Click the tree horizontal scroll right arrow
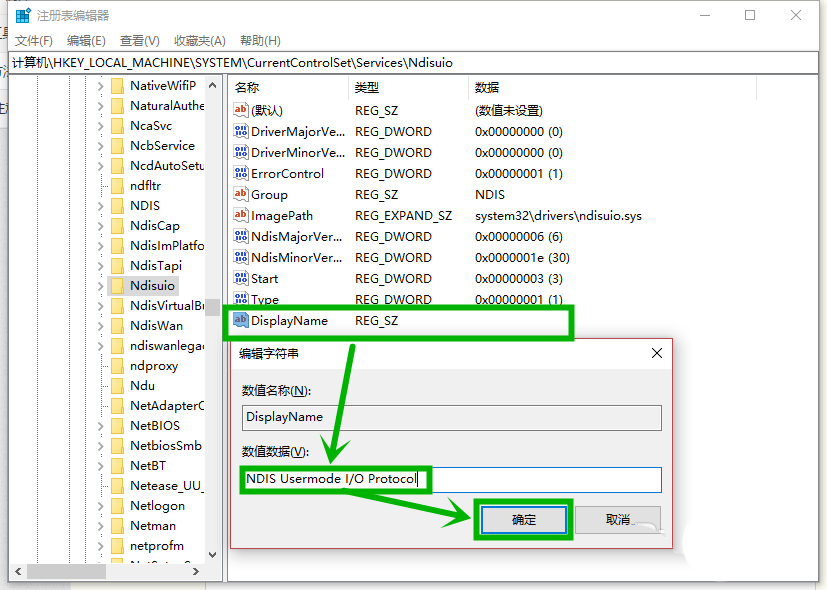This screenshot has height=590, width=827. click(x=196, y=571)
